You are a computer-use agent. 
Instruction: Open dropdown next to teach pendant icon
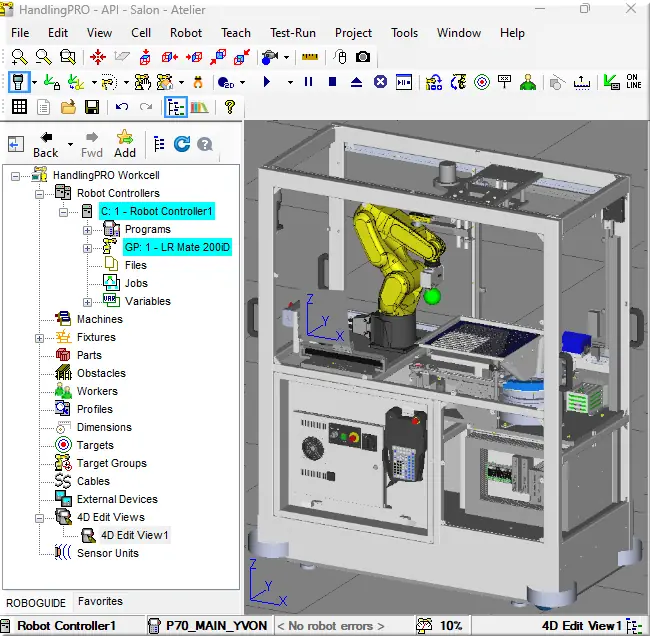(34, 83)
